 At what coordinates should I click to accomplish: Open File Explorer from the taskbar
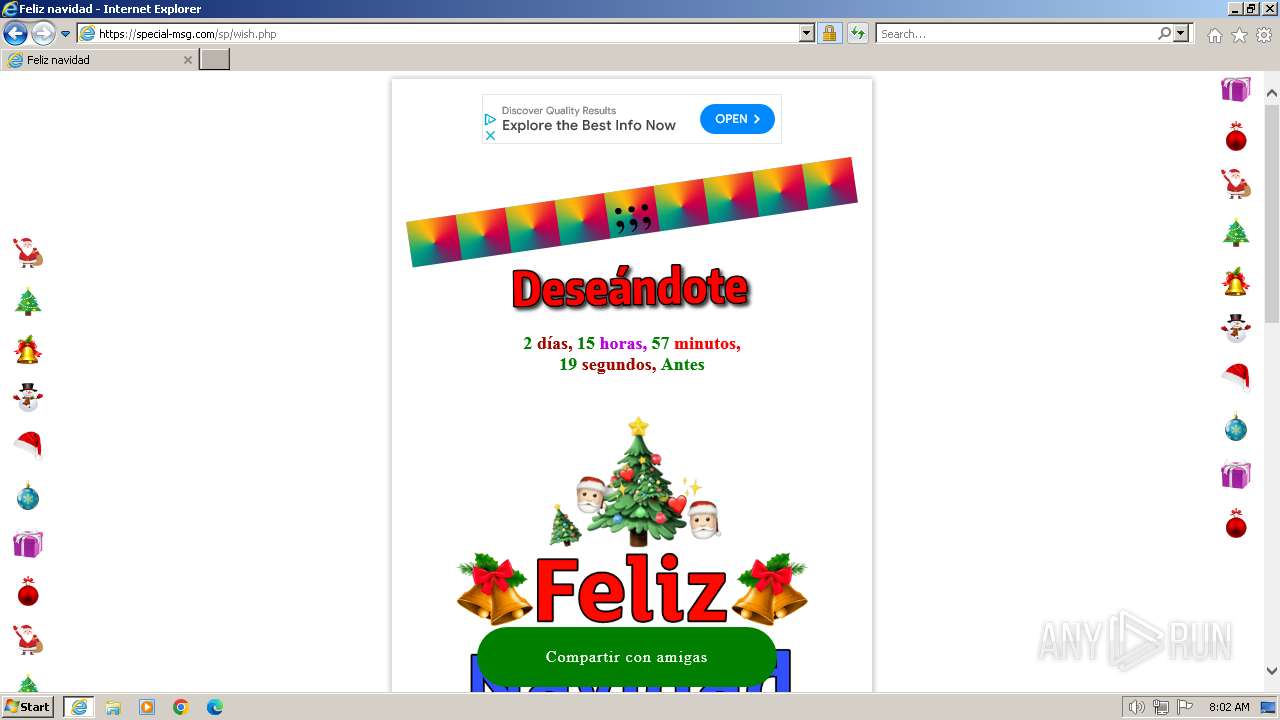tap(113, 707)
